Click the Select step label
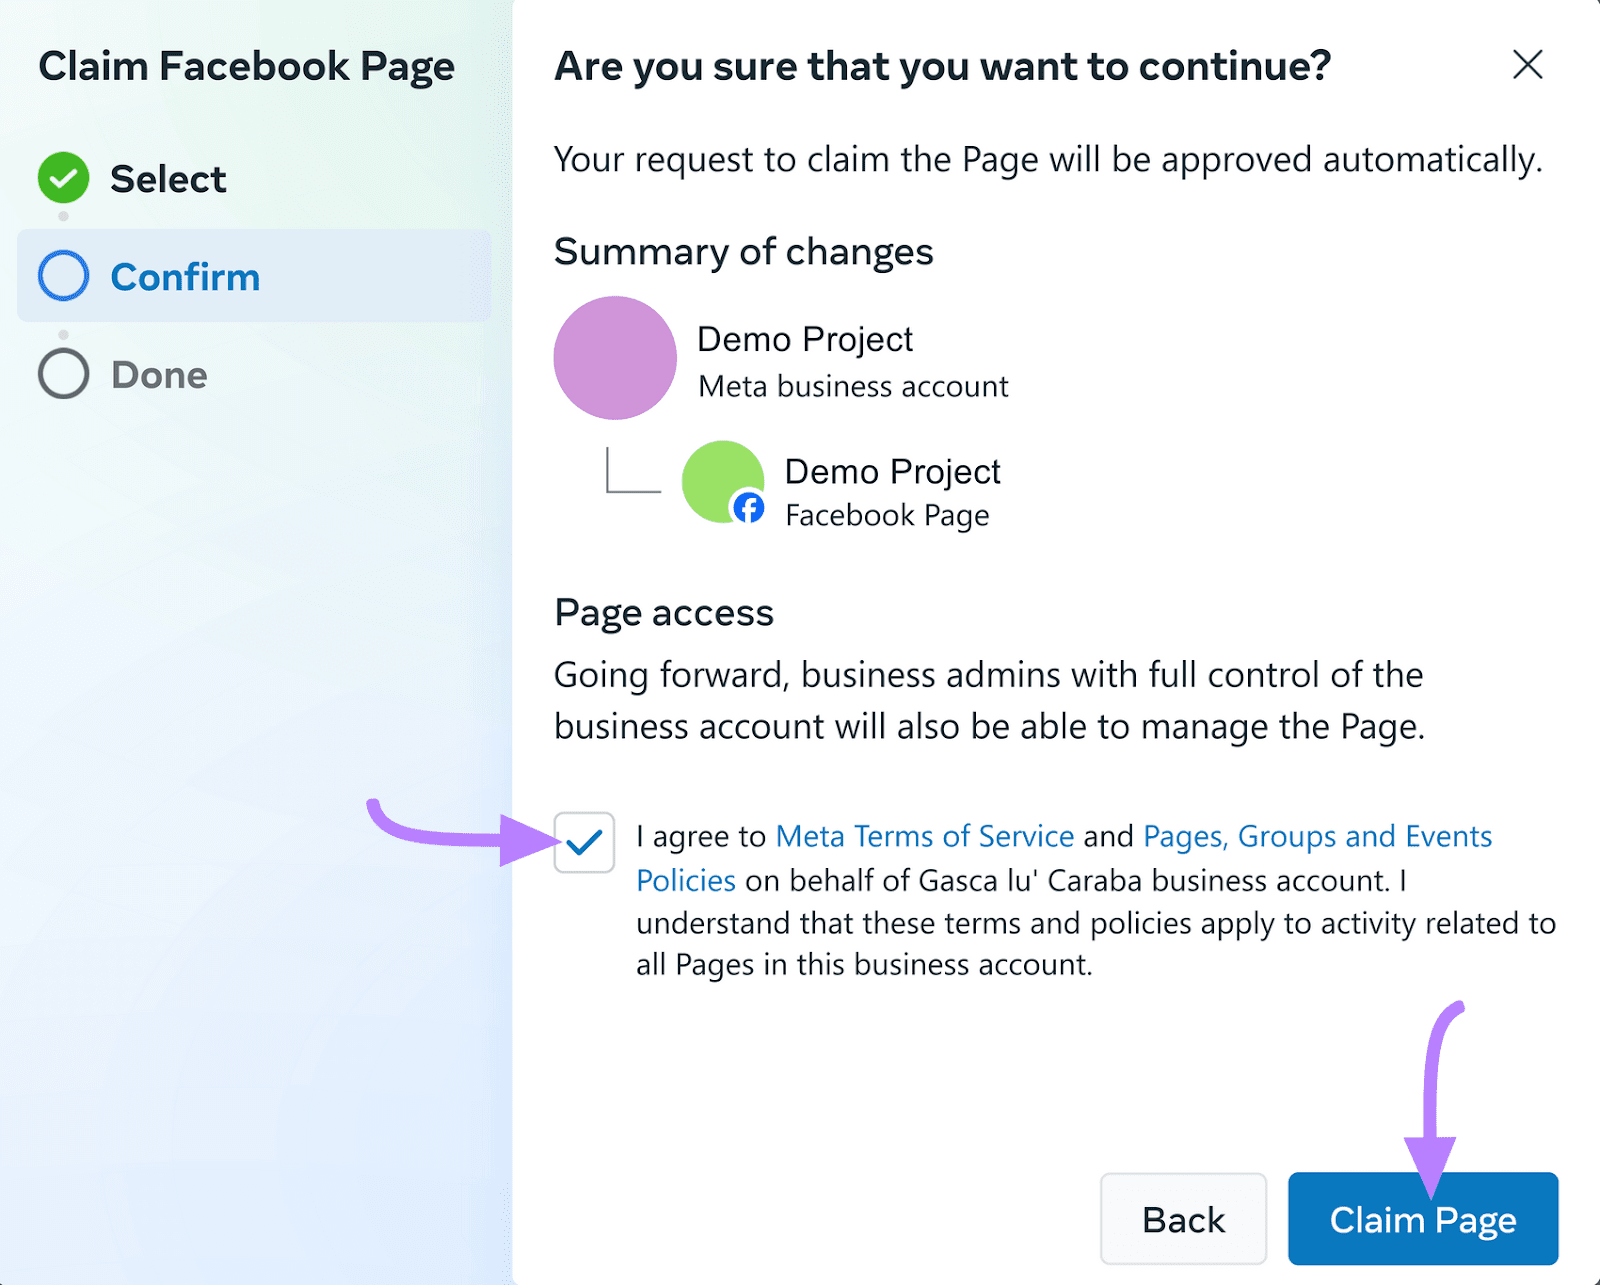This screenshot has height=1285, width=1600. tap(167, 178)
